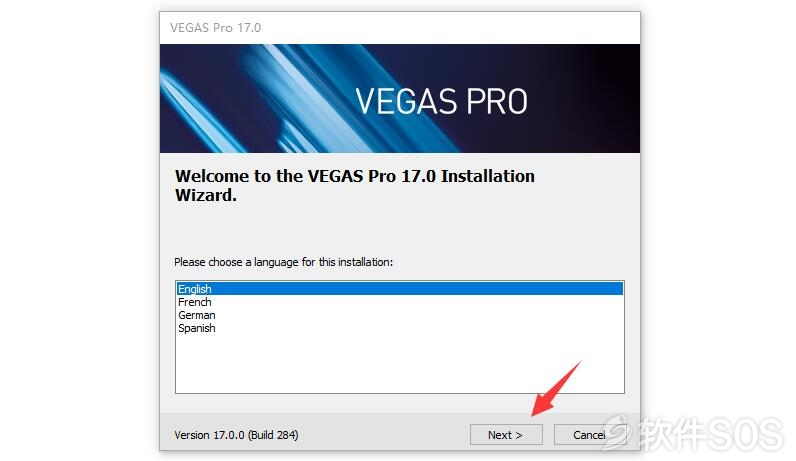
Task: Click the VEGAS PRO banner logo text
Action: pos(441,101)
